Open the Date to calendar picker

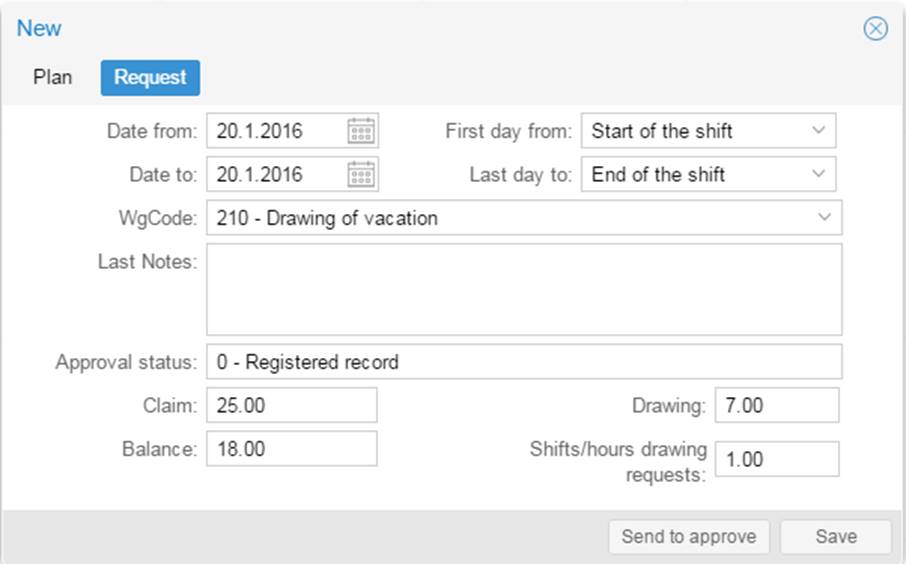361,174
